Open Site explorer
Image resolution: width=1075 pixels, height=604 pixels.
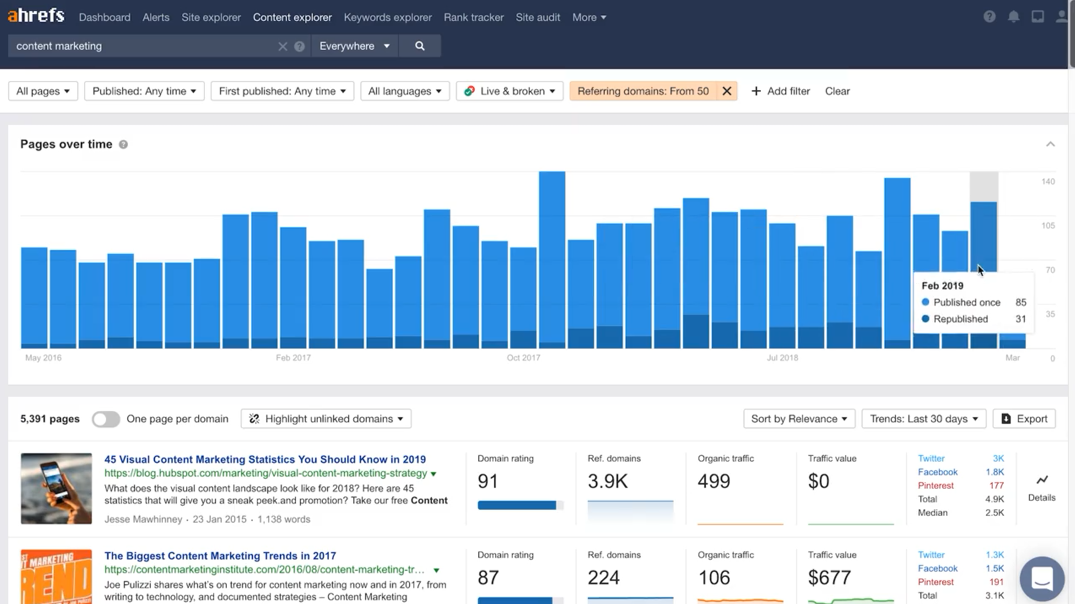tap(211, 17)
